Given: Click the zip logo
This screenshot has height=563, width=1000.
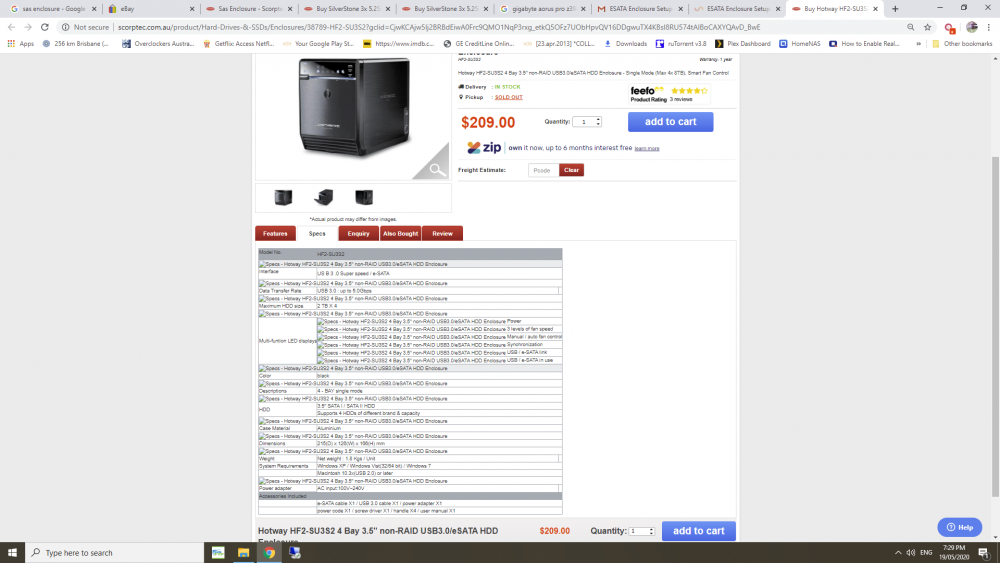Looking at the screenshot, I should pos(484,148).
